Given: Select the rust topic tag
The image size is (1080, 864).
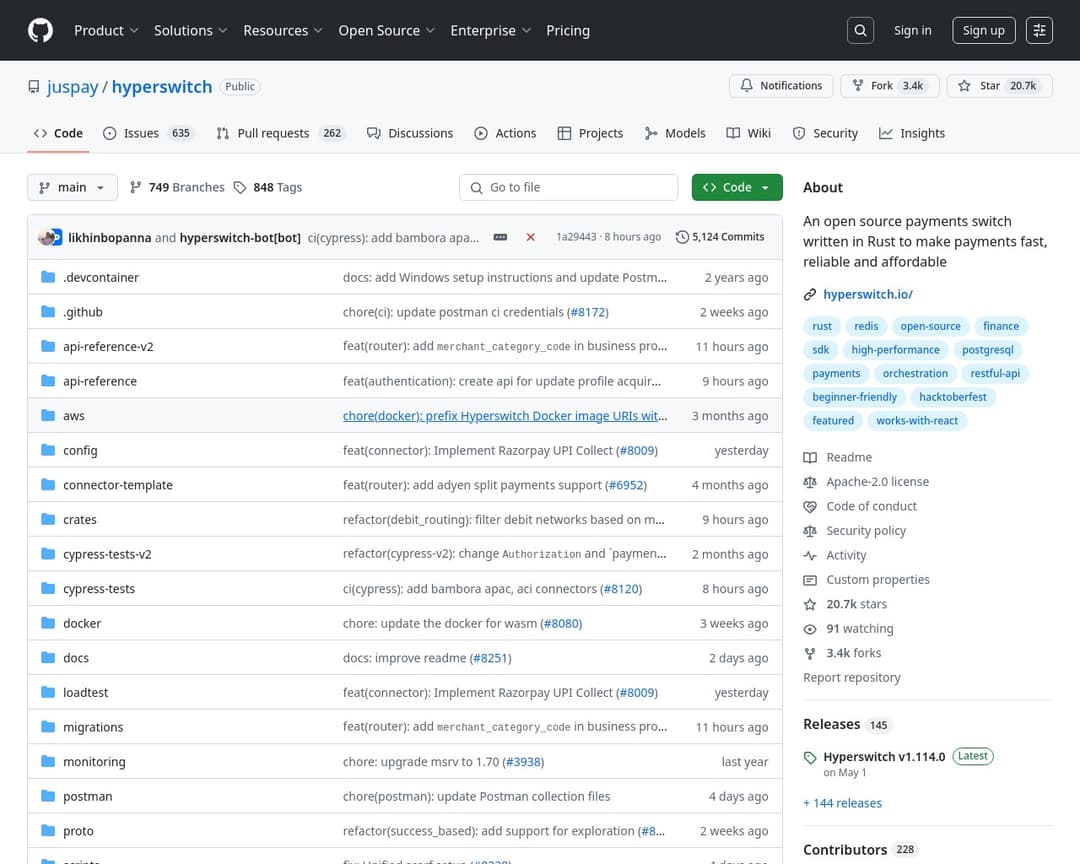Looking at the screenshot, I should (821, 327).
